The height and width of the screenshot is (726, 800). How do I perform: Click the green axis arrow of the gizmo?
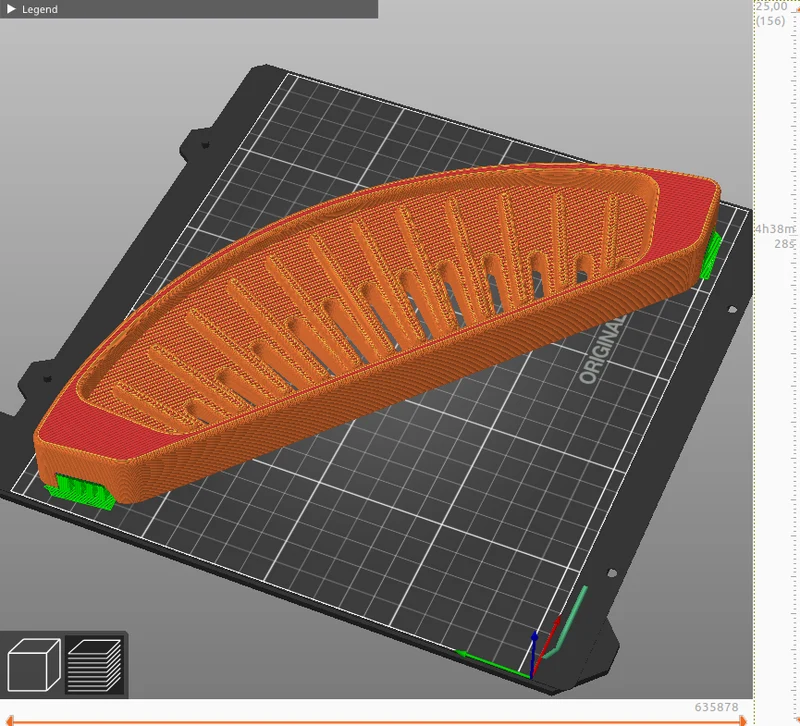493,664
